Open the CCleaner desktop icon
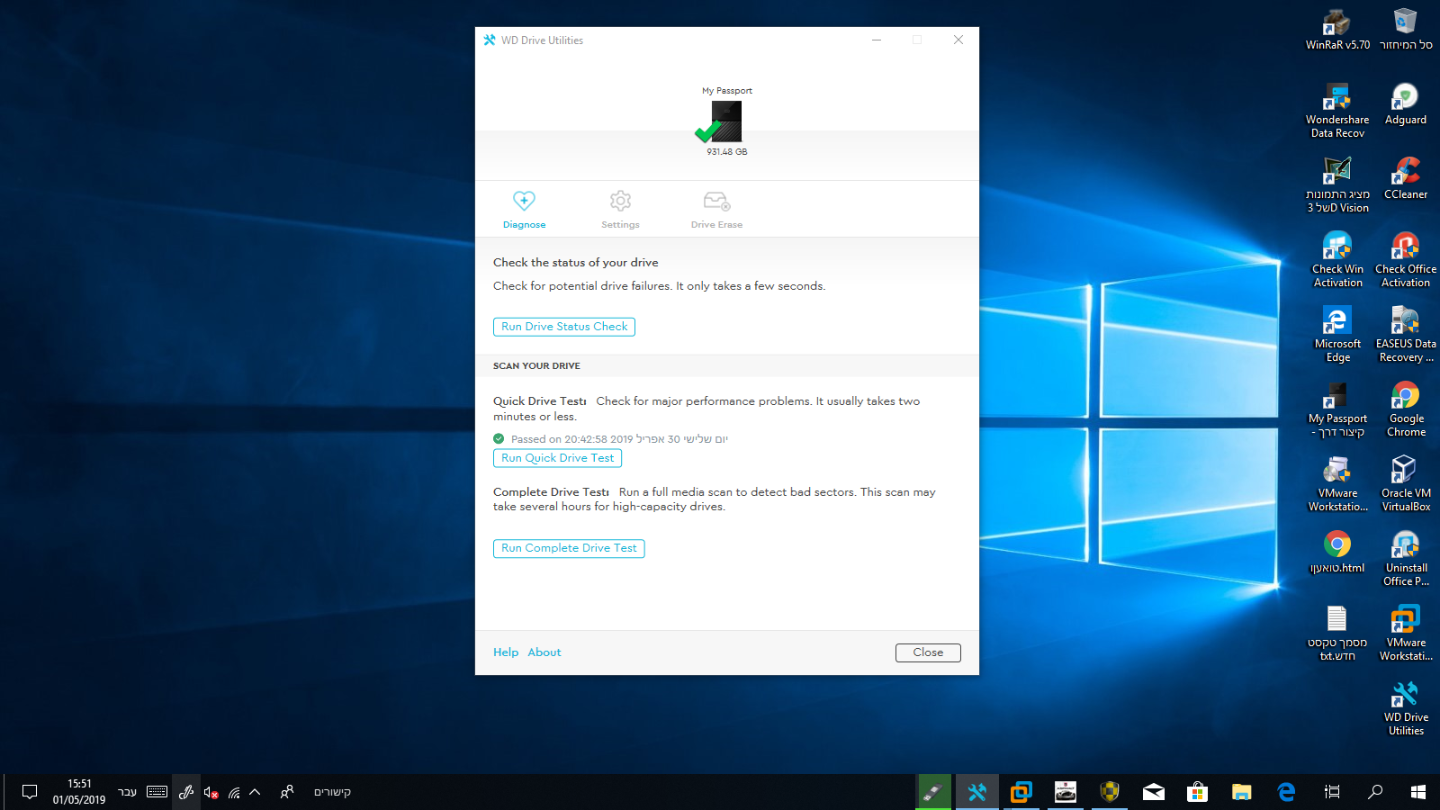Image resolution: width=1440 pixels, height=810 pixels. [x=1405, y=178]
